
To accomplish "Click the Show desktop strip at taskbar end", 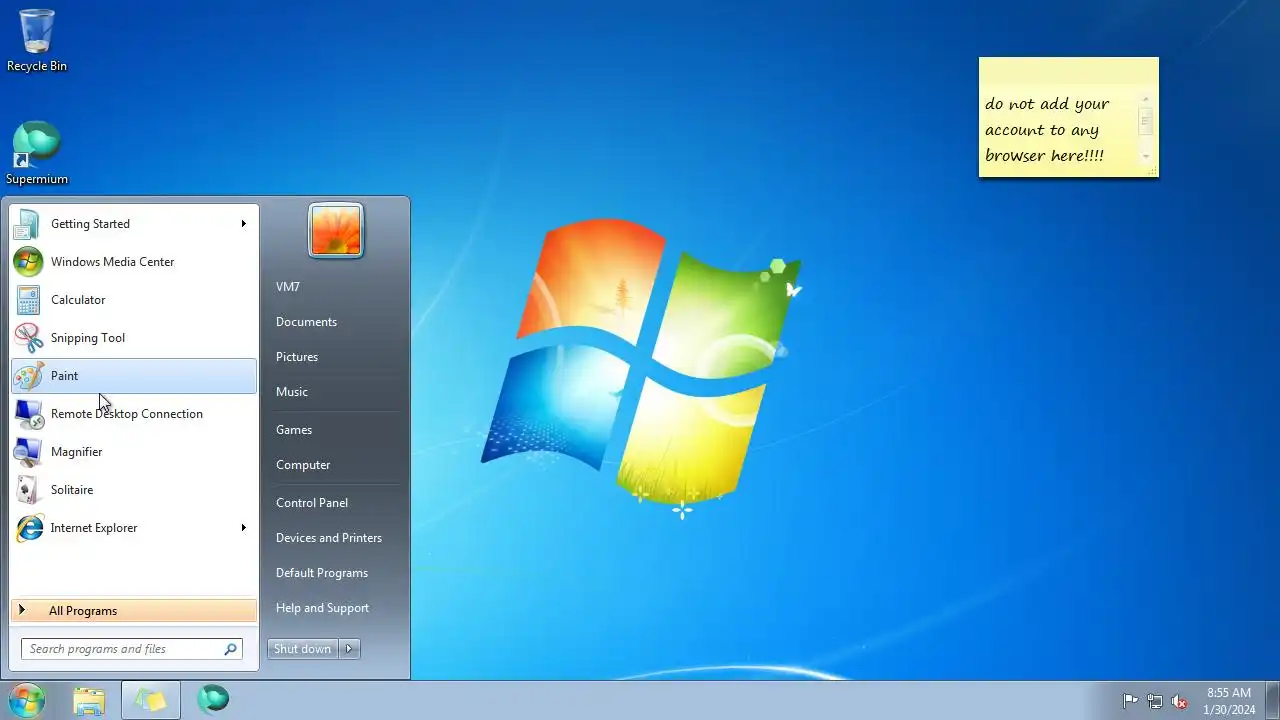I will (x=1272, y=700).
